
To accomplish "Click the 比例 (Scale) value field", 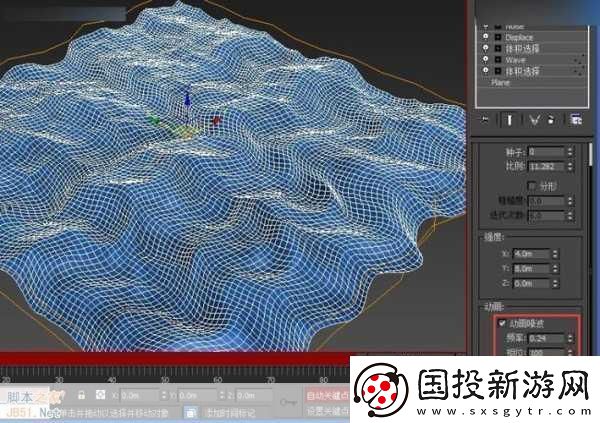I will pyautogui.click(x=546, y=167).
